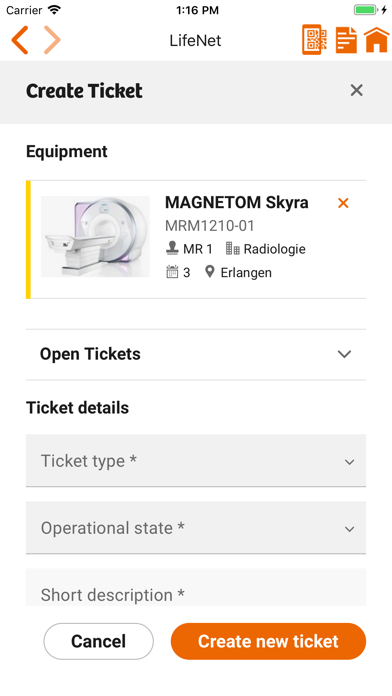The height and width of the screenshot is (696, 392).
Task: Select the MAGNETOM Skyra equipment title
Action: (x=237, y=202)
